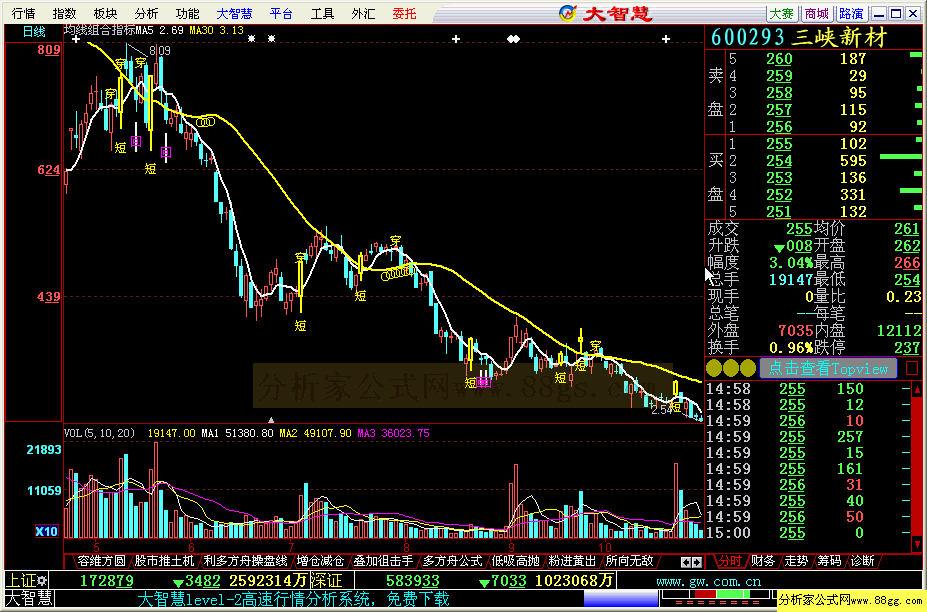Click the 点击查看Topview button
Screen dimensions: 927x612
click(828, 368)
